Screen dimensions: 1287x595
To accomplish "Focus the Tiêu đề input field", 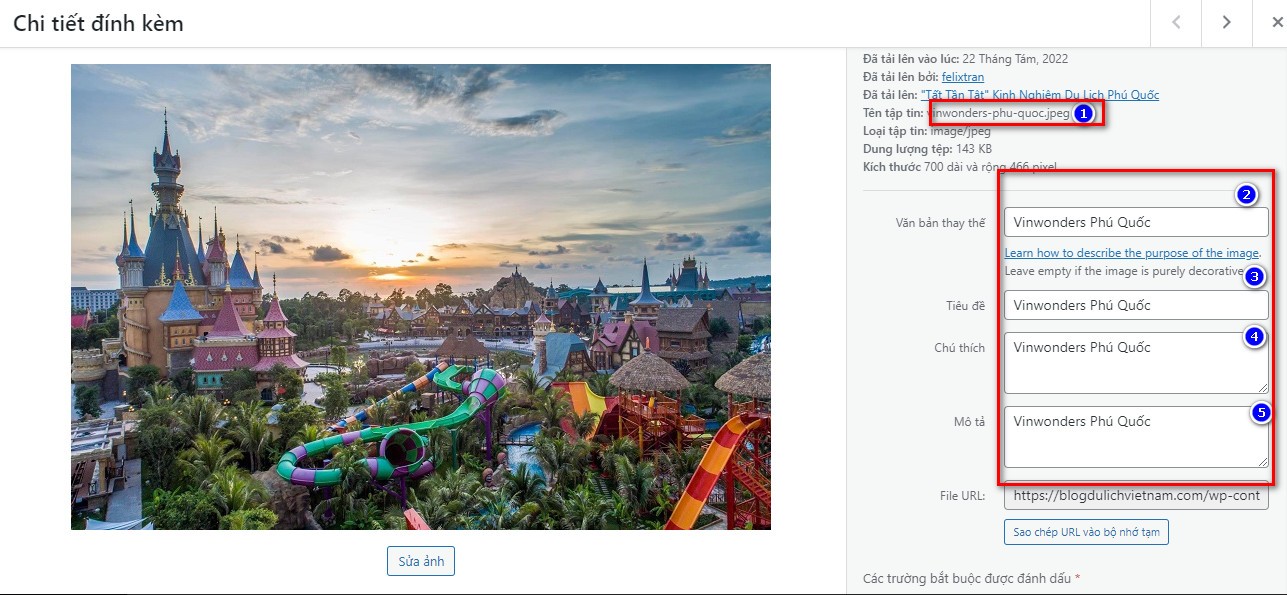I will (1136, 305).
